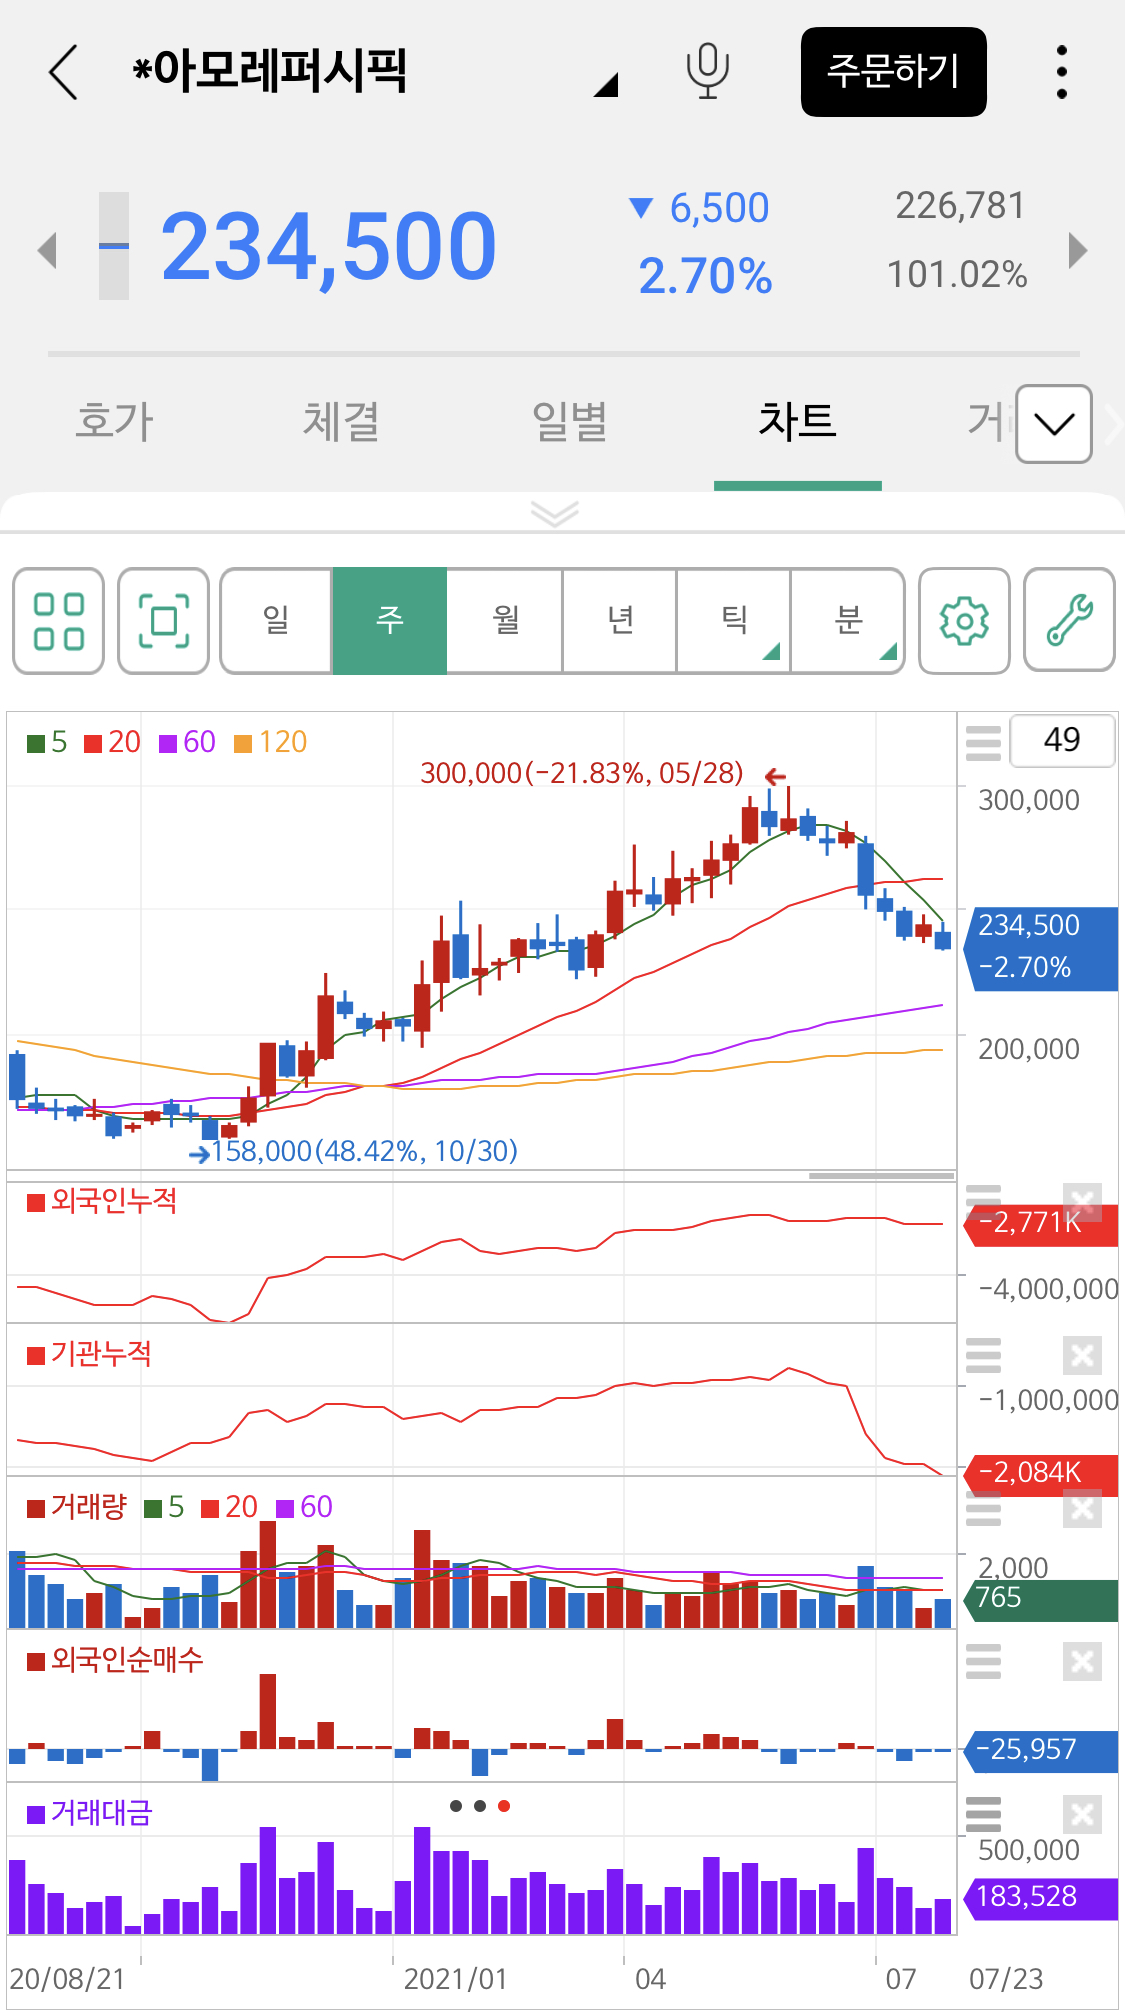Switch to the 호가 tab
The height and width of the screenshot is (2011, 1125).
click(114, 421)
